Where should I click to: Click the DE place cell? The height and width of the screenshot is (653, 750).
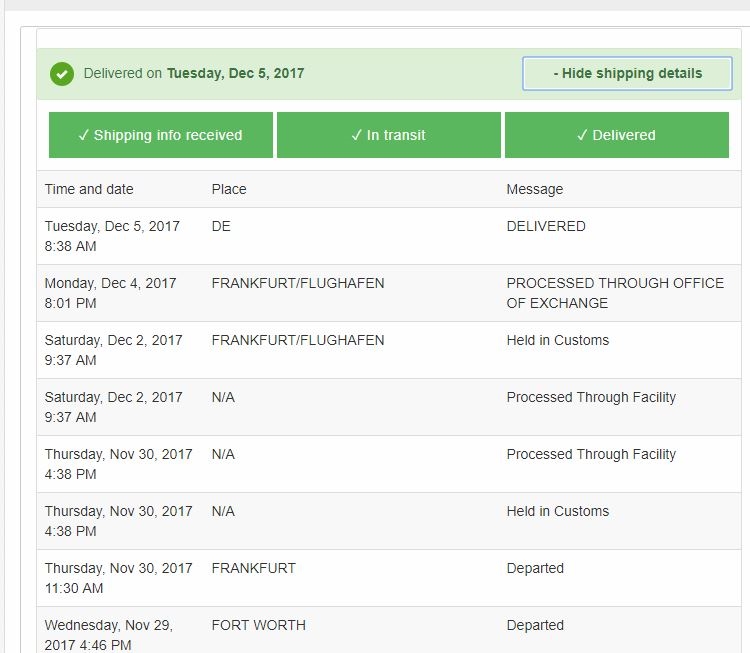coord(221,226)
